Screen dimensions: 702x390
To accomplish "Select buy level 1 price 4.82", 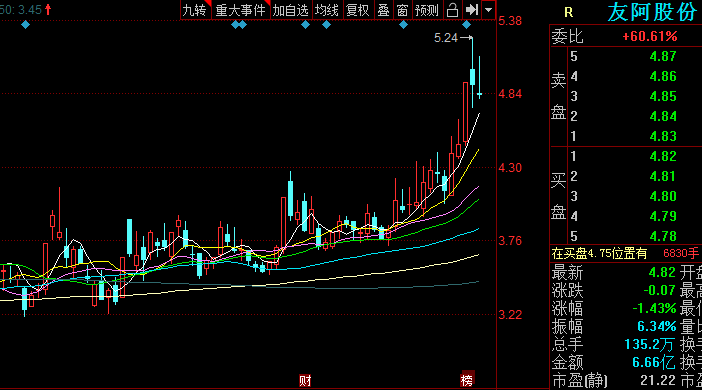I will point(663,156).
